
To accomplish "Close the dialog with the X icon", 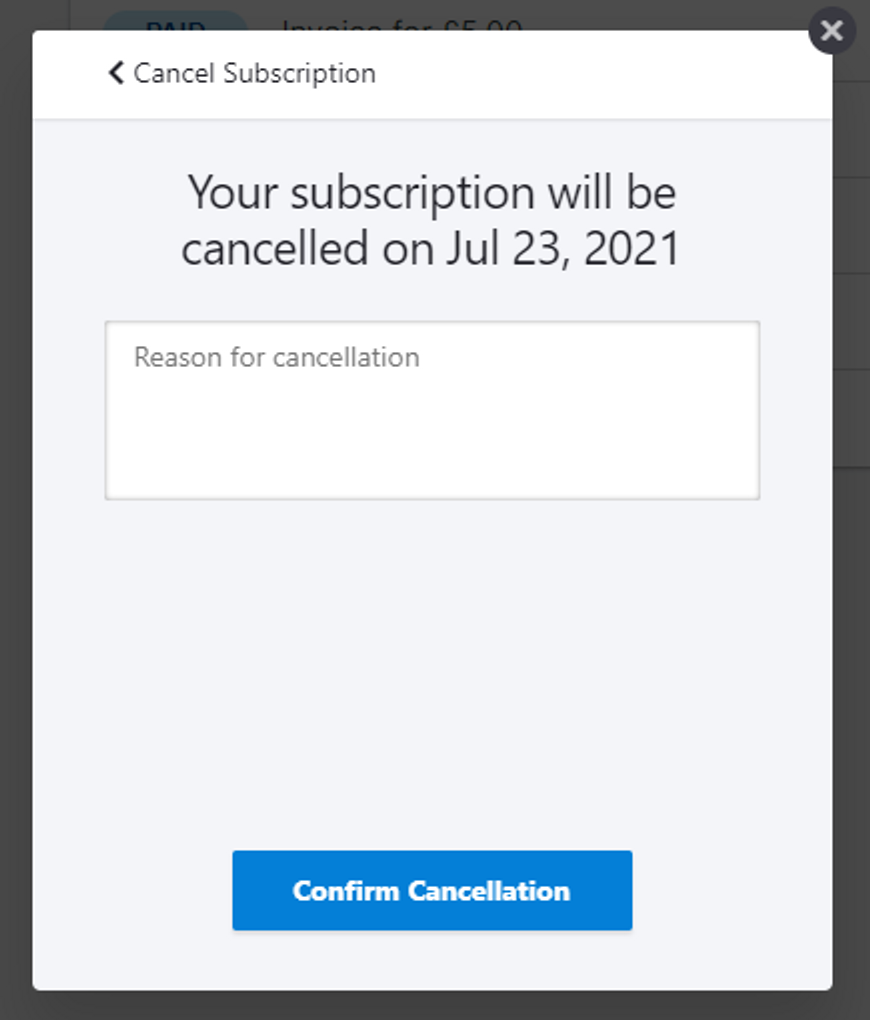I will 832,31.
